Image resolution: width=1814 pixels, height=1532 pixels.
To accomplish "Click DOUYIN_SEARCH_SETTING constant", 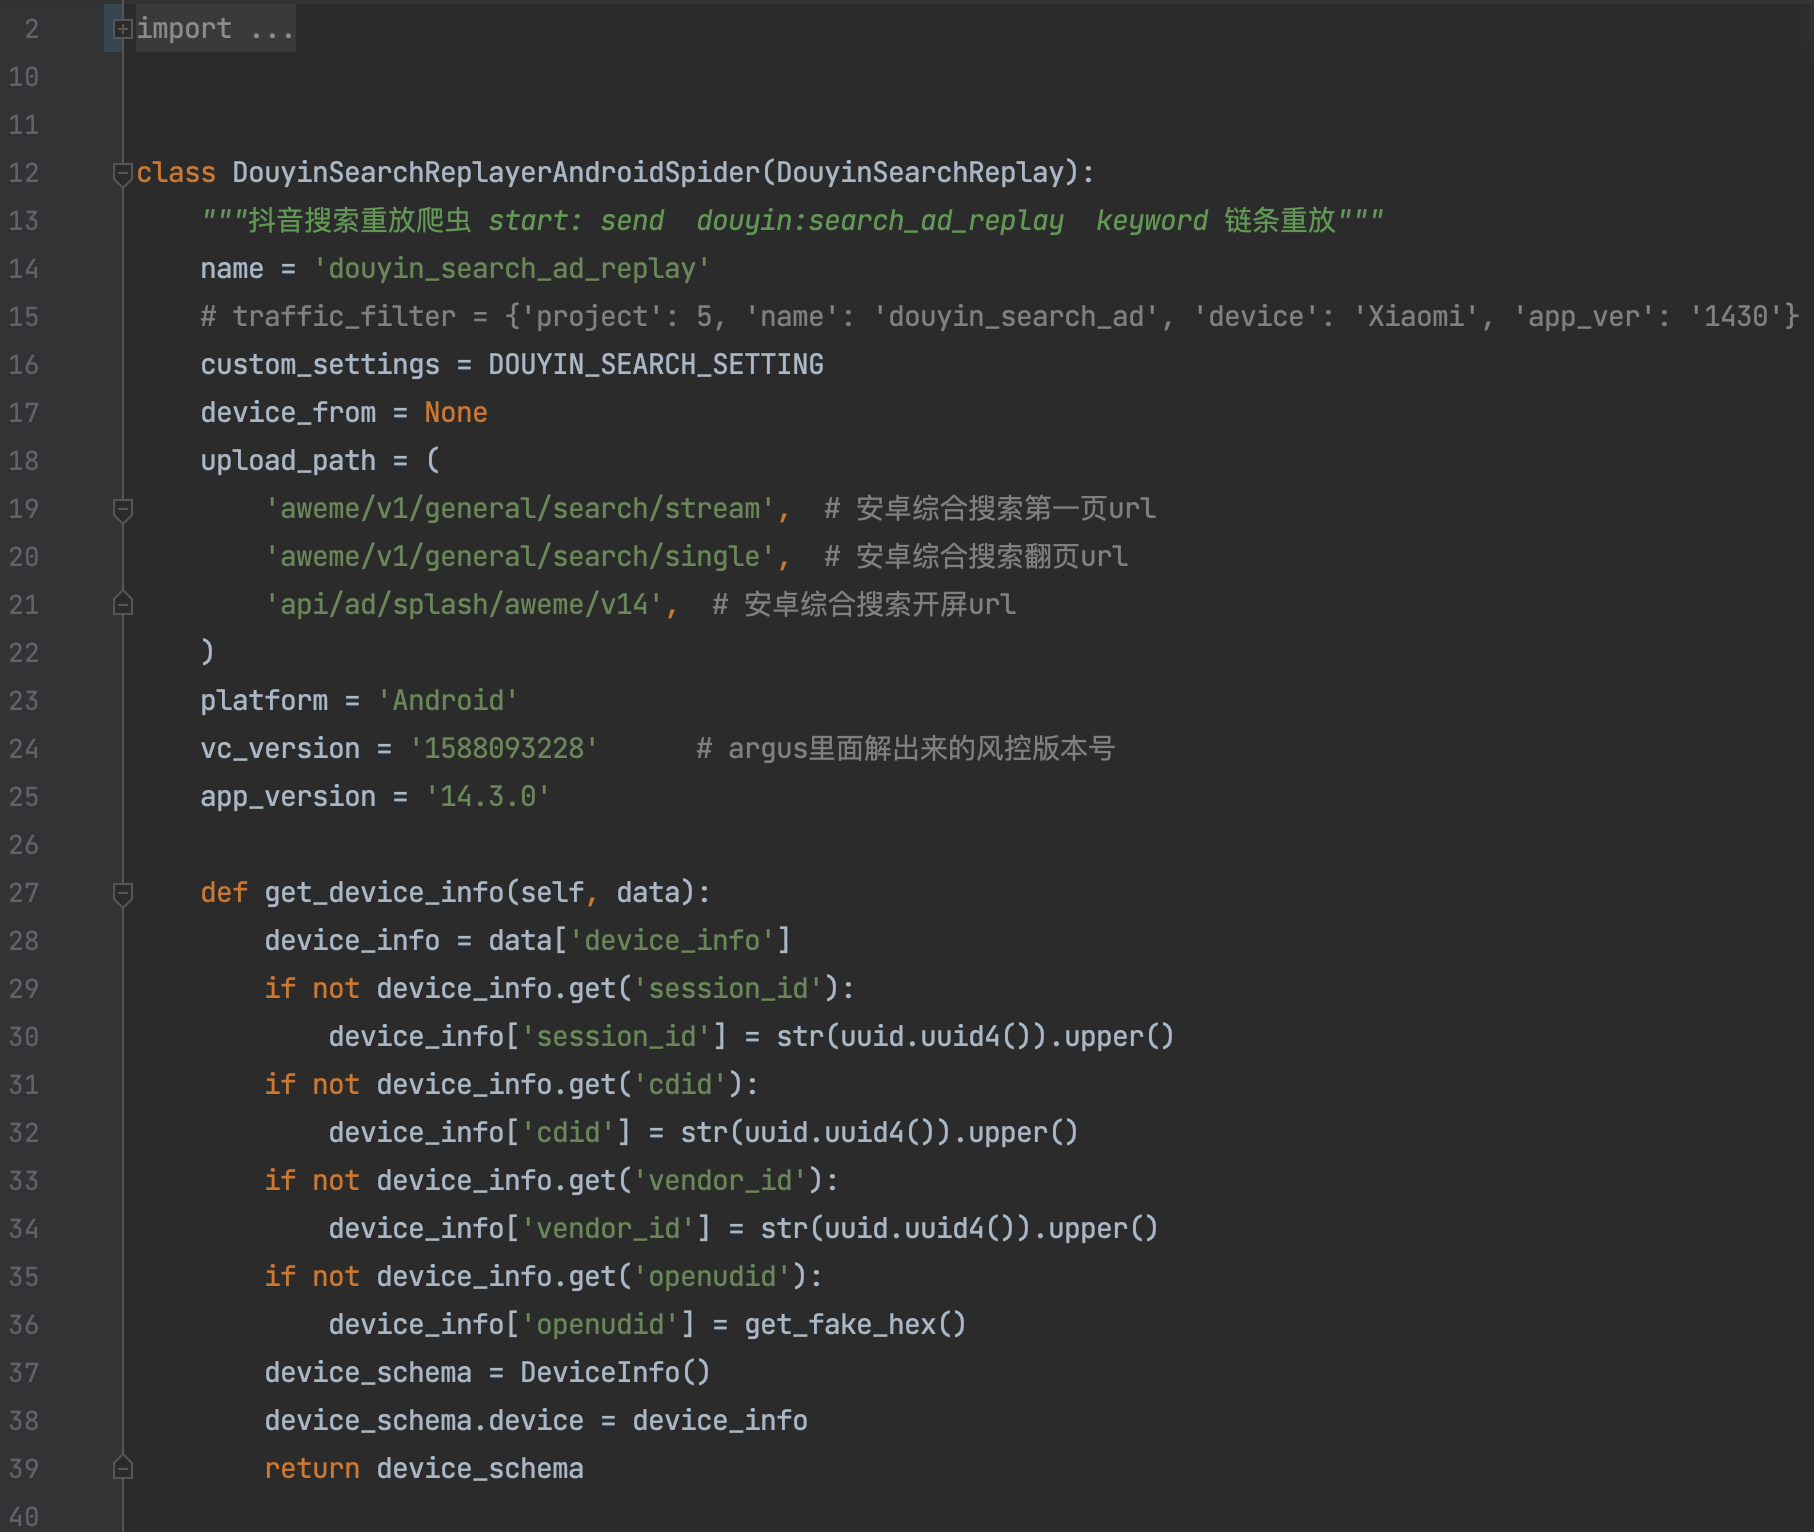I will click(656, 365).
